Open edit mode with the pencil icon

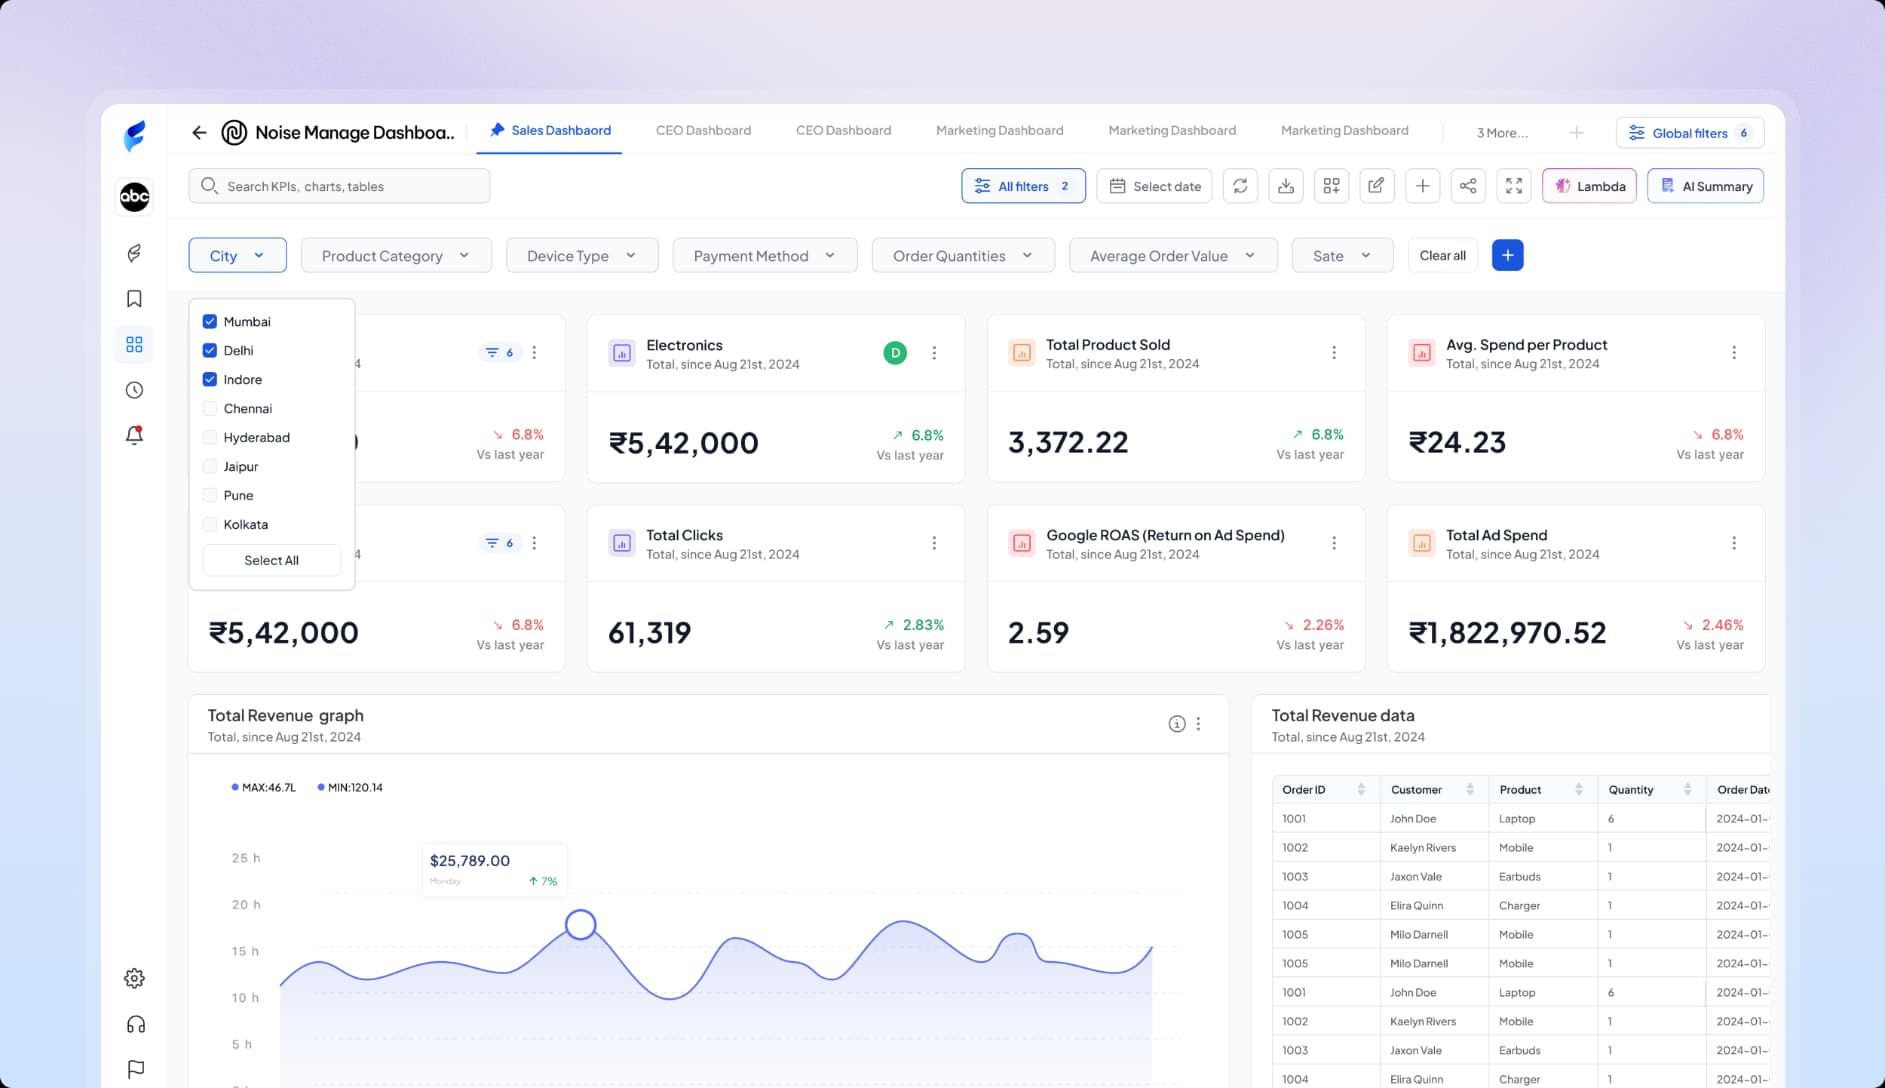[1377, 185]
